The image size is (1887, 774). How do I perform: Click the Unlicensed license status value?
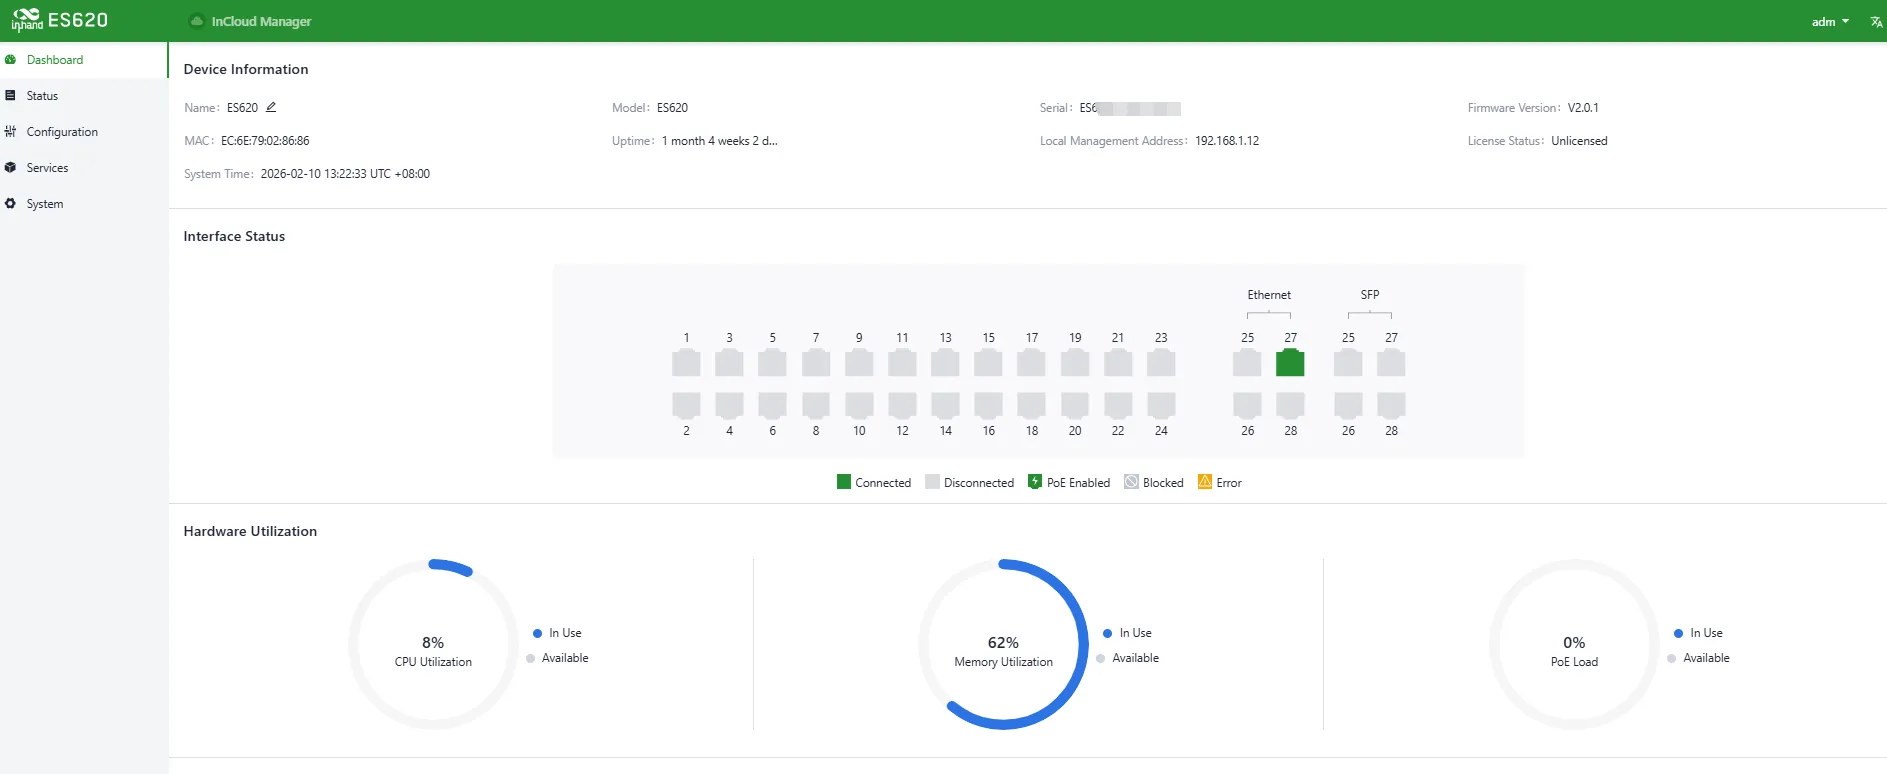click(1579, 141)
